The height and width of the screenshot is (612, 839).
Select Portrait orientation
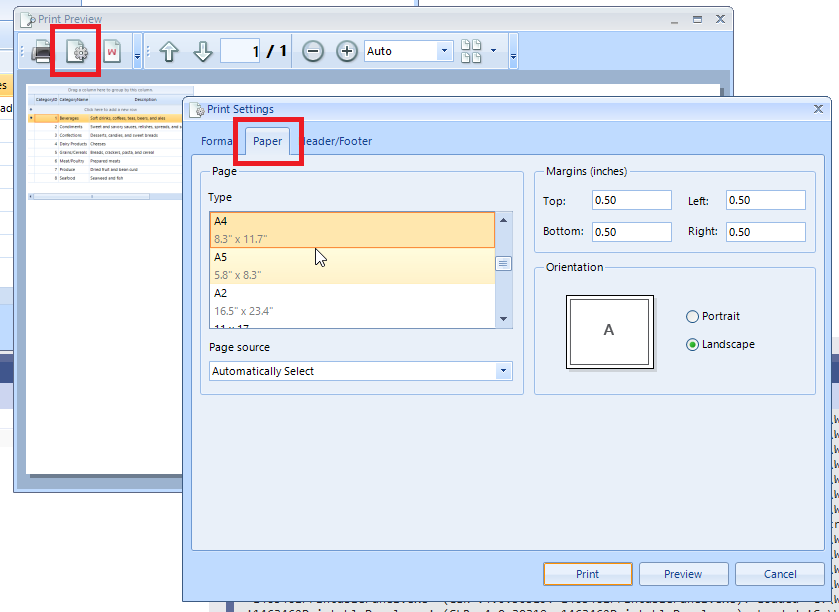pyautogui.click(x=713, y=316)
